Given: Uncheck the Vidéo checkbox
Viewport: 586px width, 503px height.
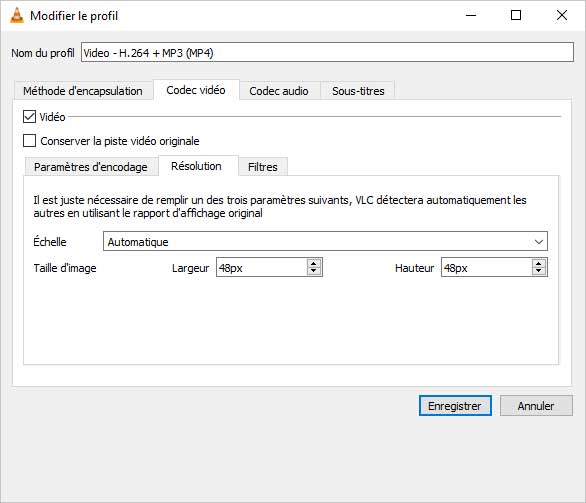Looking at the screenshot, I should (x=30, y=117).
